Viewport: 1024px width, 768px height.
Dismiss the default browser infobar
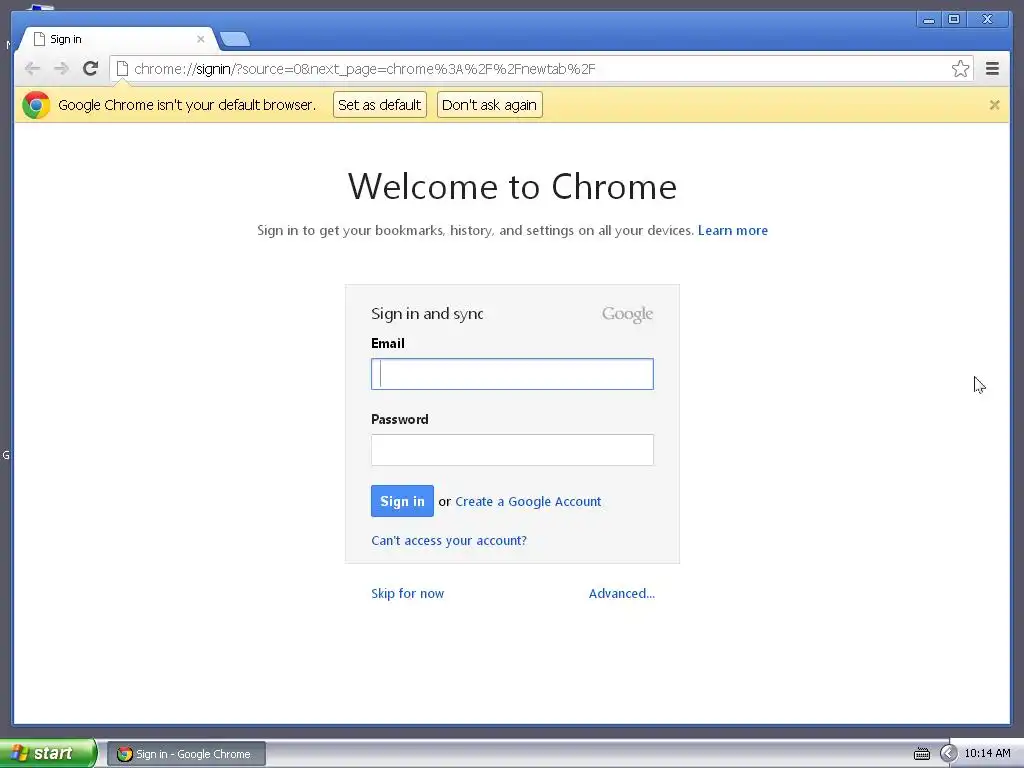point(994,104)
